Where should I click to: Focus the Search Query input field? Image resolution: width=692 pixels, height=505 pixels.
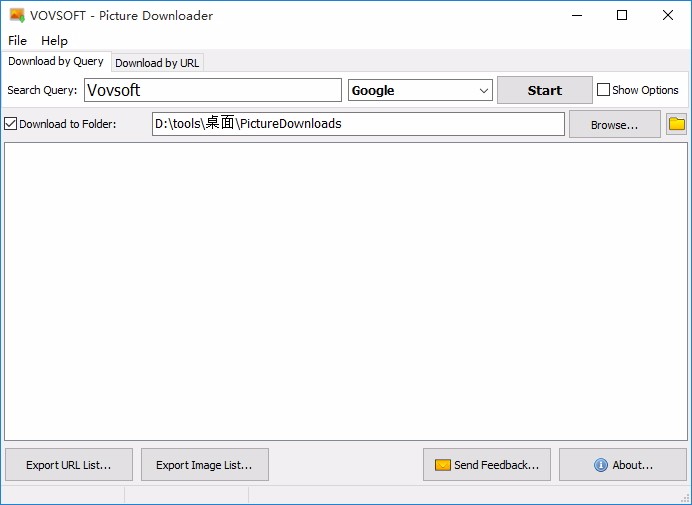[213, 90]
